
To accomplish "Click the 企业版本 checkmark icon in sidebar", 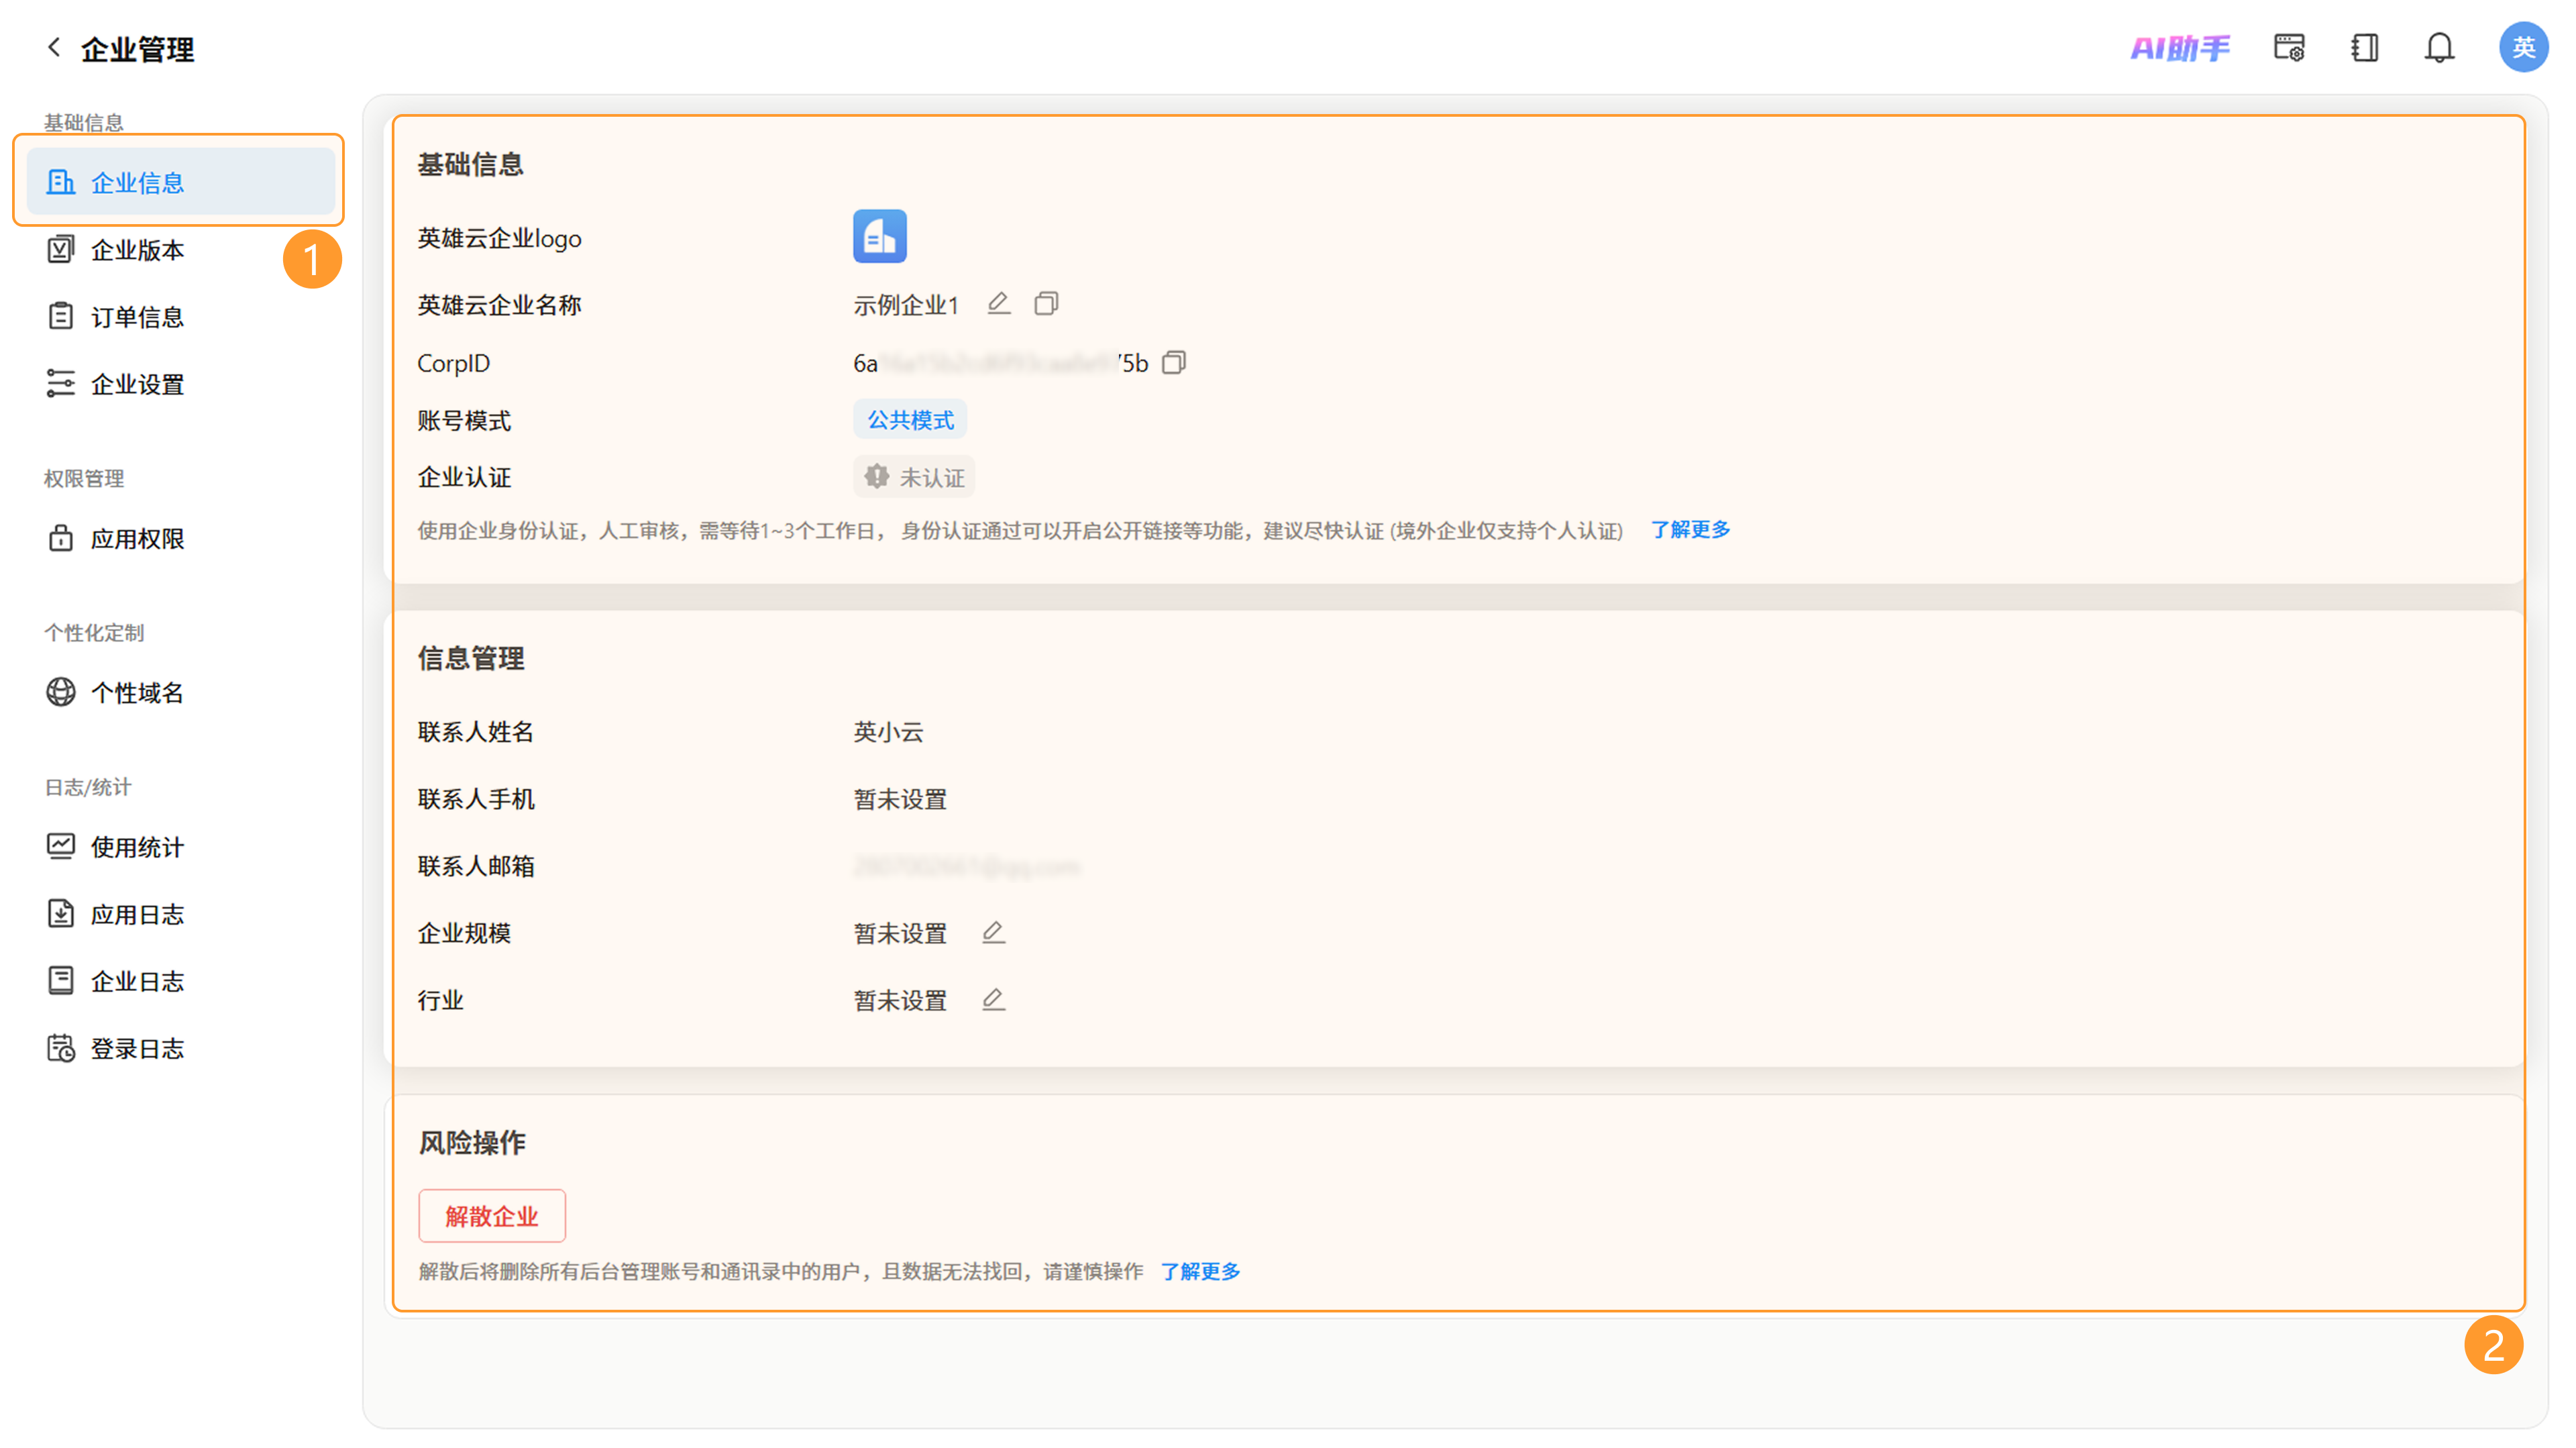I will click(61, 249).
